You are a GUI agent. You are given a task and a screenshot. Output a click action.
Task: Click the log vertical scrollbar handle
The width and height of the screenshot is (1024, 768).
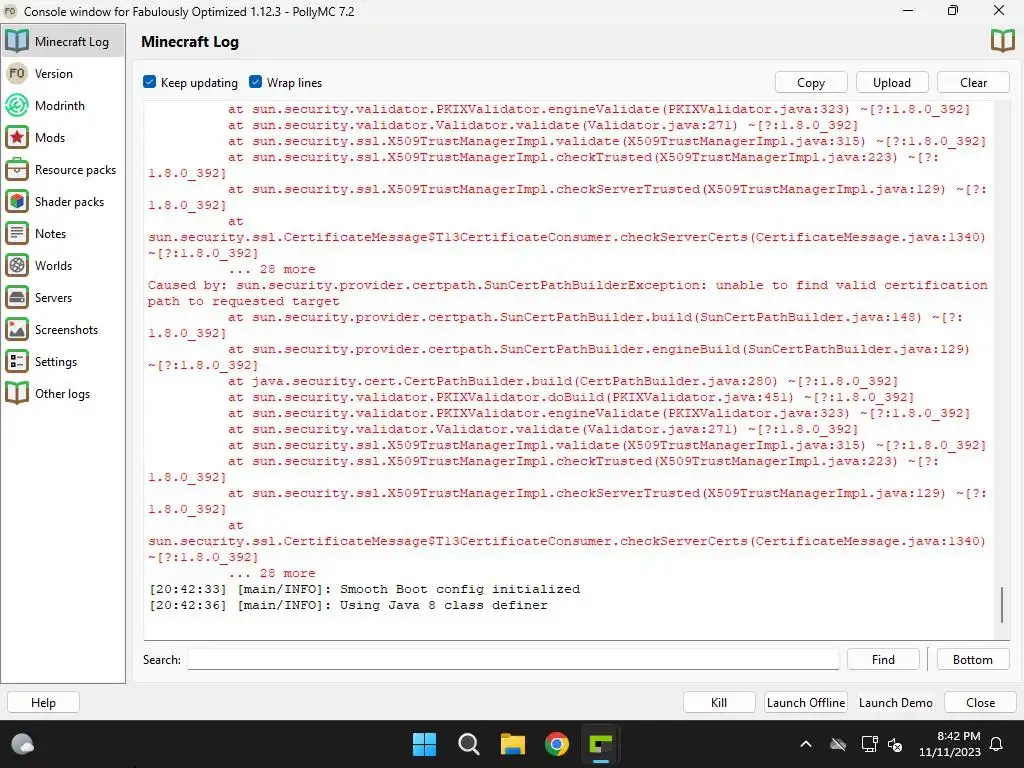tap(1002, 605)
